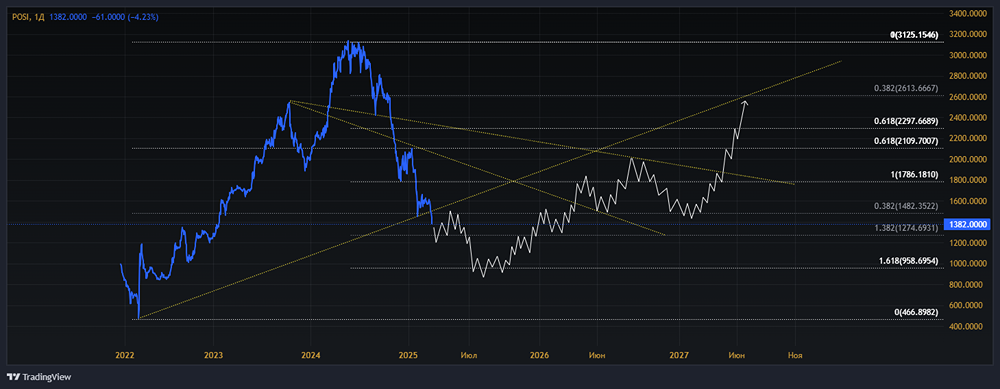Select Fibonacci label 1.618(958.6954)
Viewport: 1000px width, 389px height.
click(908, 261)
